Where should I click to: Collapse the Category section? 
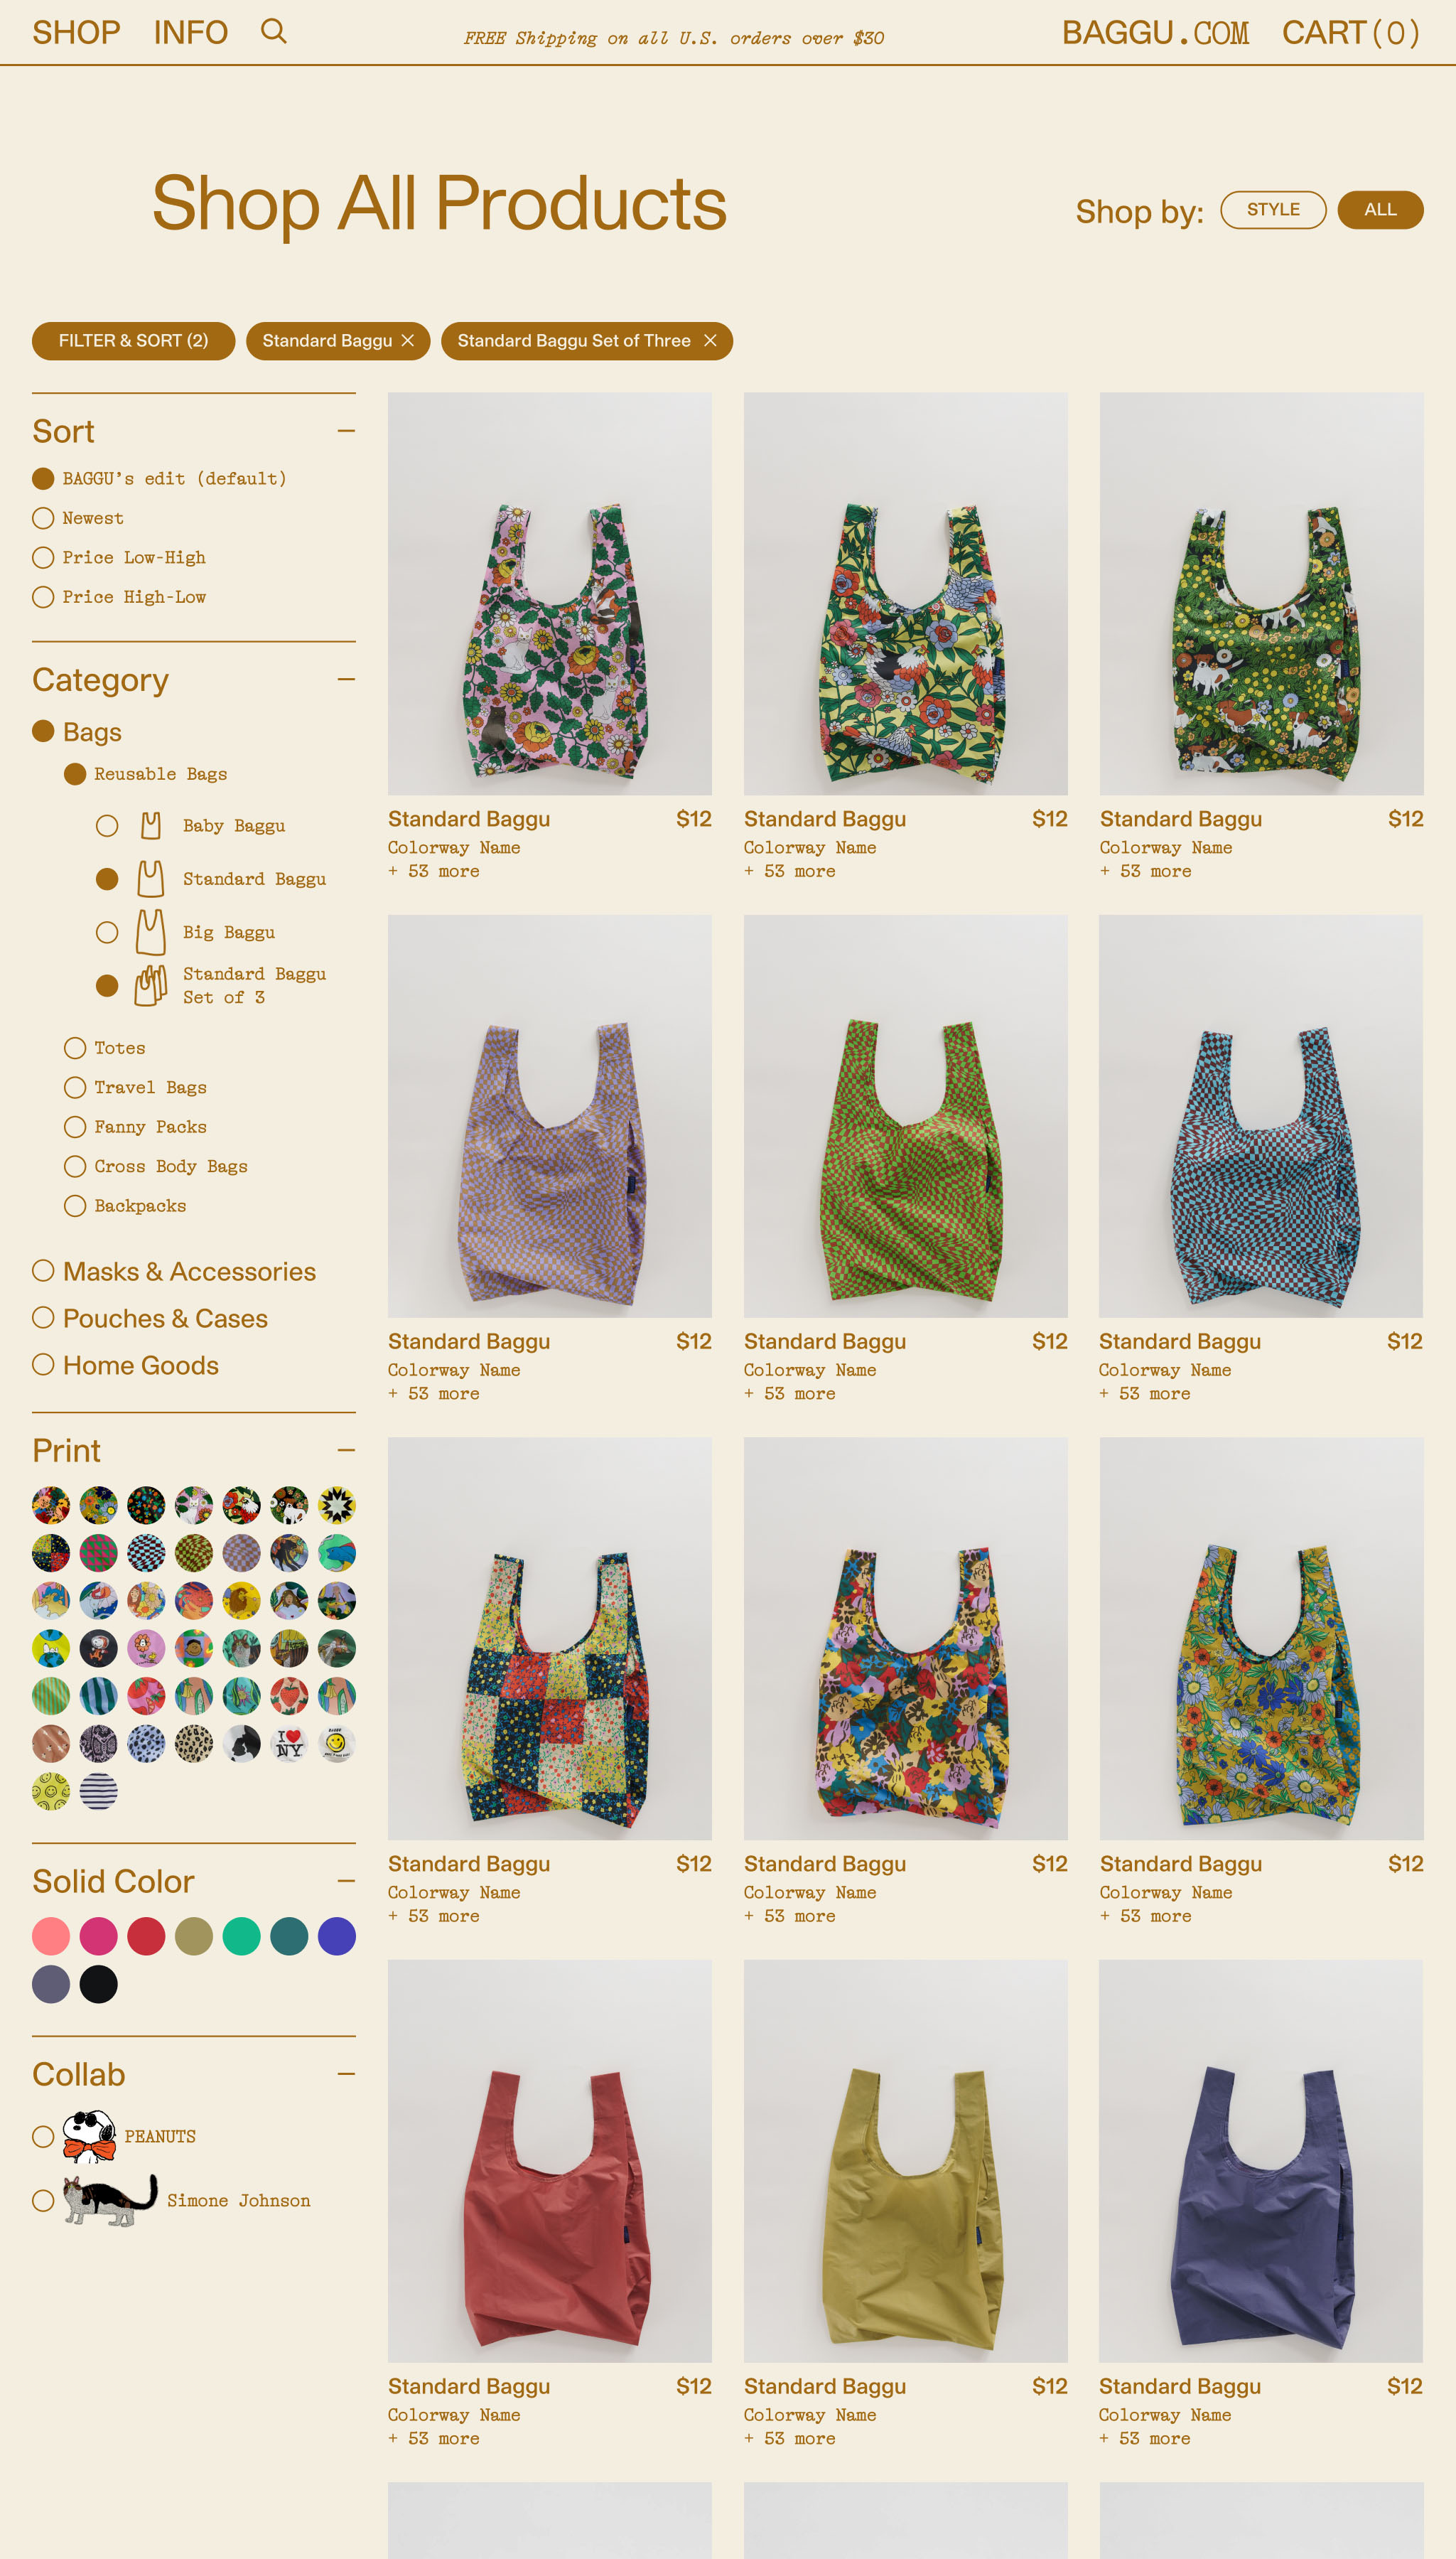[346, 680]
